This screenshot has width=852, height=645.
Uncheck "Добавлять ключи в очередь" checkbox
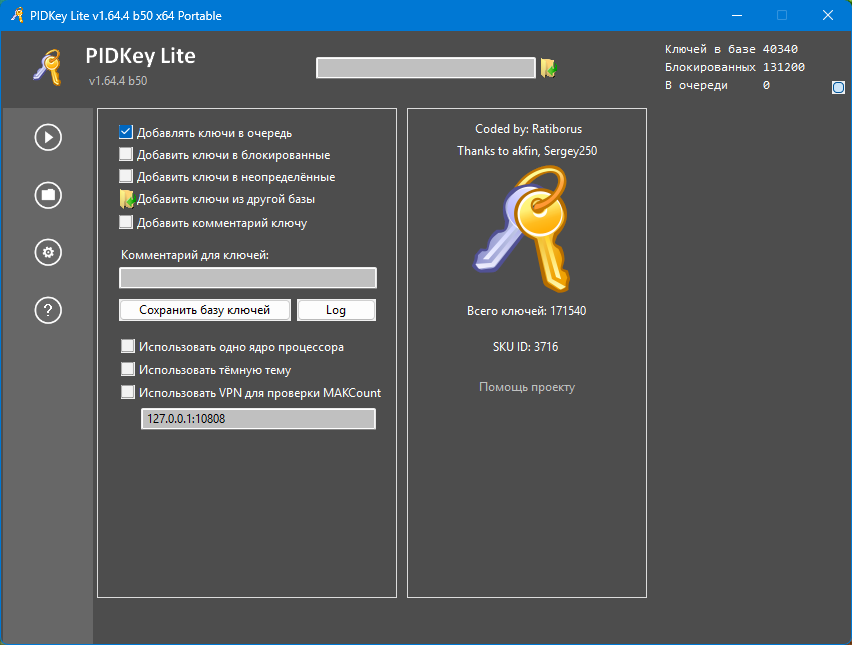point(126,132)
